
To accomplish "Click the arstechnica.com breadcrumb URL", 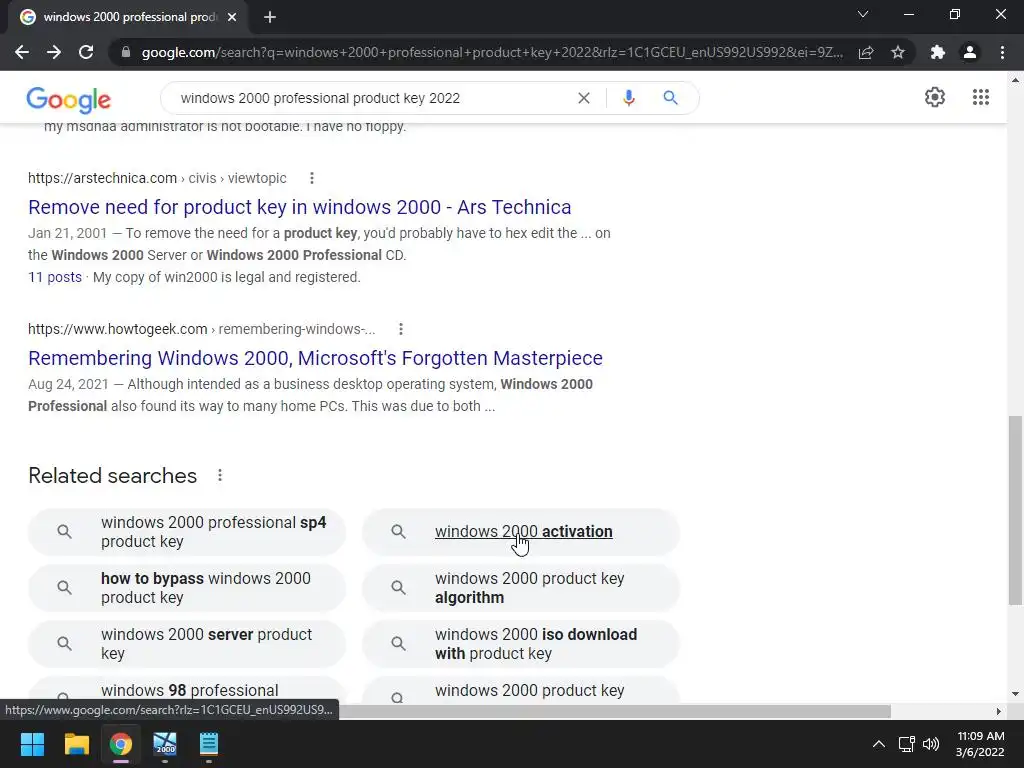I will pos(157,178).
